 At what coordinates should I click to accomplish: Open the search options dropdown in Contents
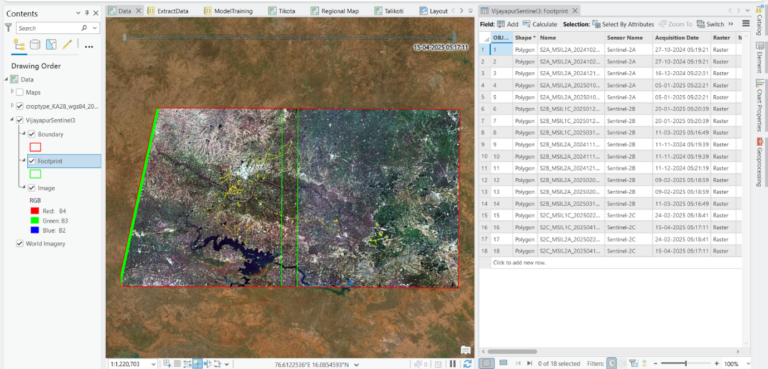pos(95,28)
